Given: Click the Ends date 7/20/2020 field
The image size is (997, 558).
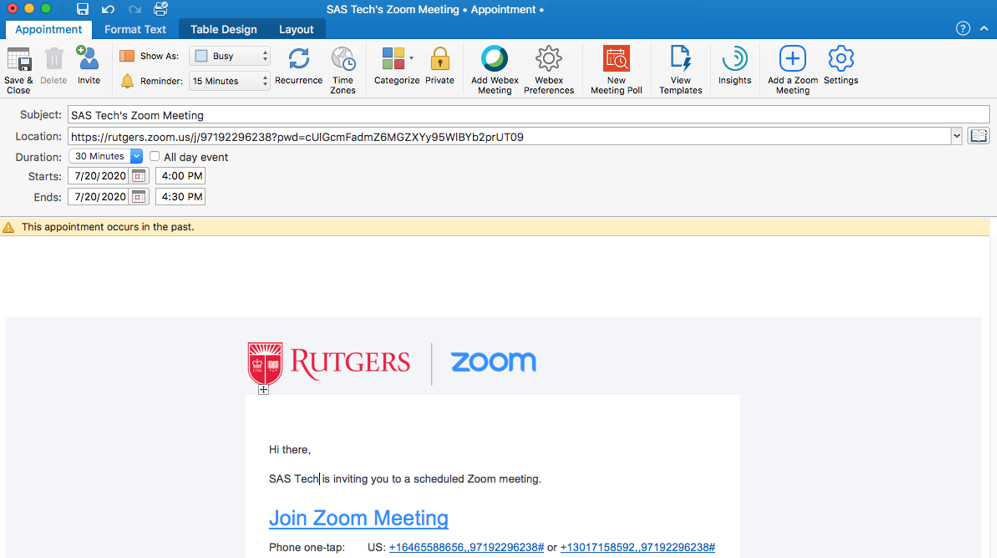Looking at the screenshot, I should click(x=99, y=197).
